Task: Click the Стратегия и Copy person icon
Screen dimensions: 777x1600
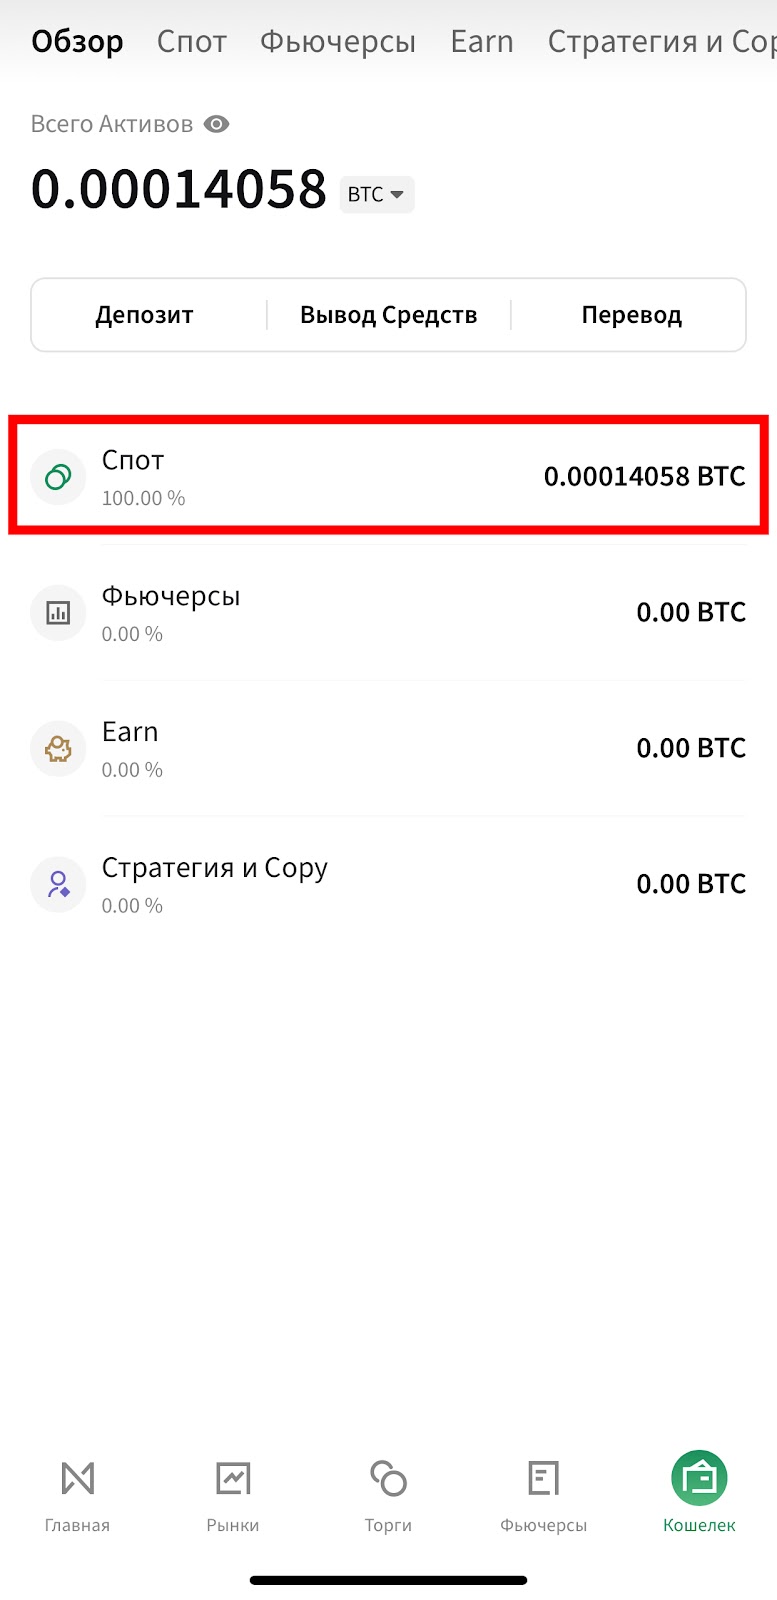Action: pos(58,884)
